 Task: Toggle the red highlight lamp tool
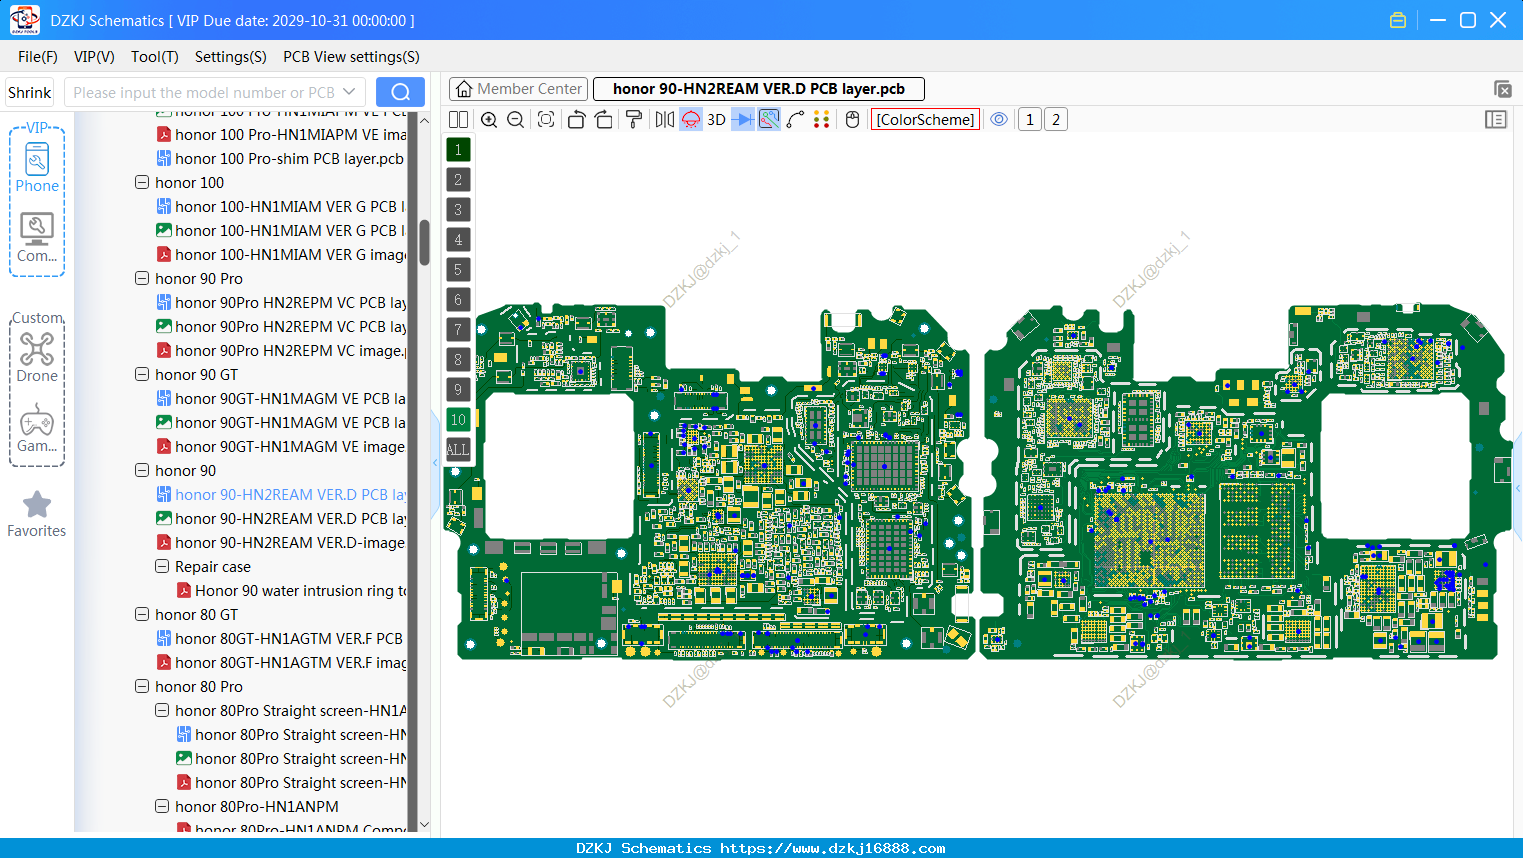(691, 120)
